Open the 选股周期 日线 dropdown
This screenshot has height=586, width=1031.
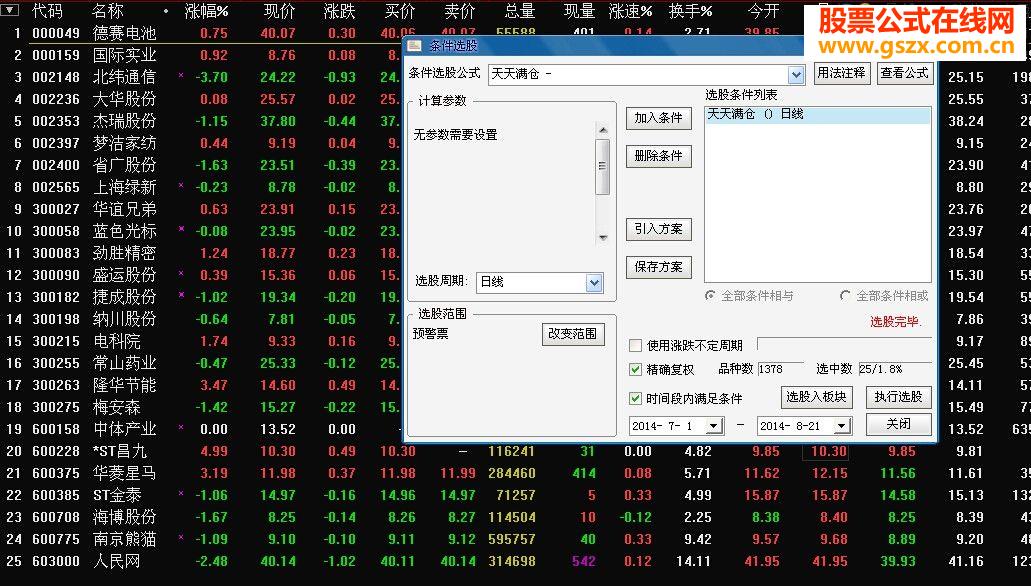point(594,282)
